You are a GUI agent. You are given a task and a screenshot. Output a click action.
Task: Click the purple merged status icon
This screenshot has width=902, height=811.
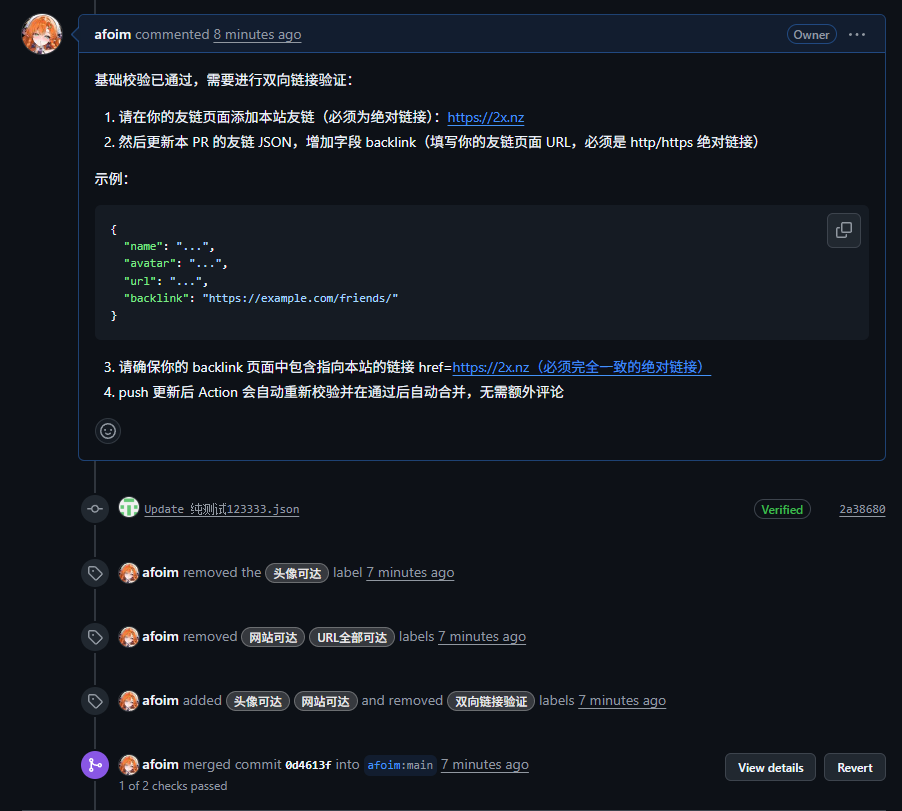(x=95, y=765)
